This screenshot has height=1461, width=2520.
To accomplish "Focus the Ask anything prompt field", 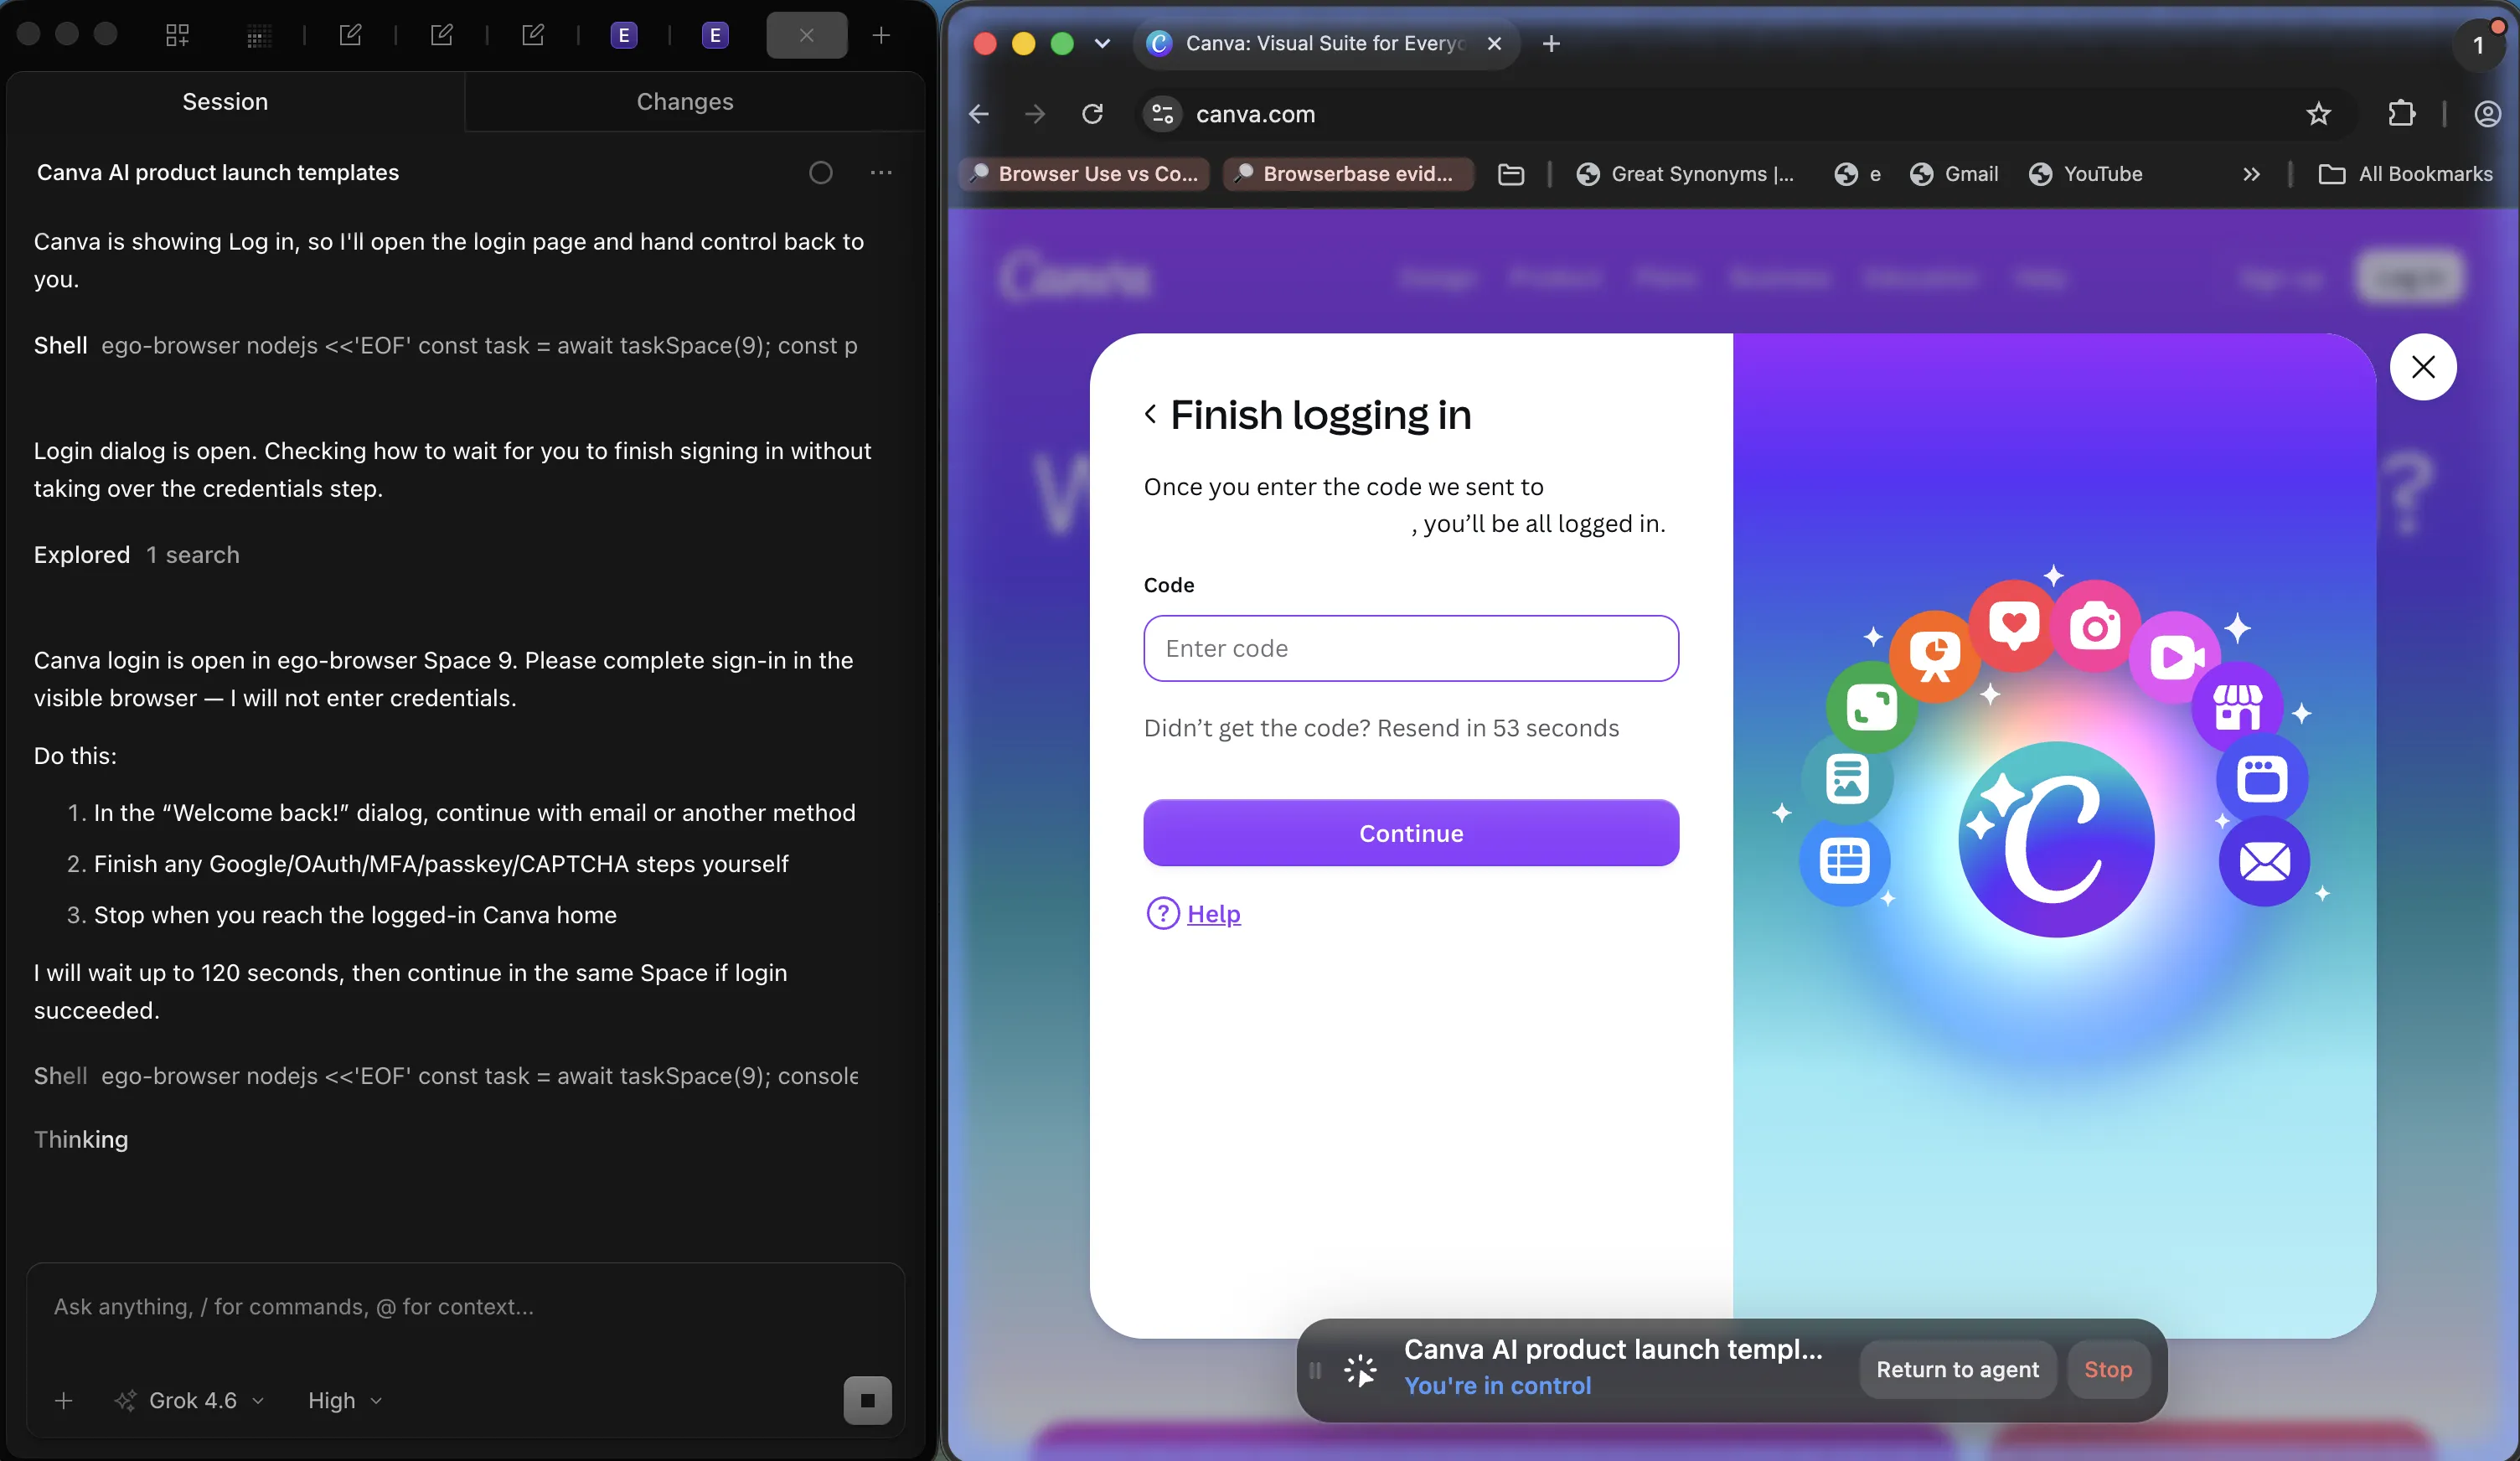I will 465,1306.
